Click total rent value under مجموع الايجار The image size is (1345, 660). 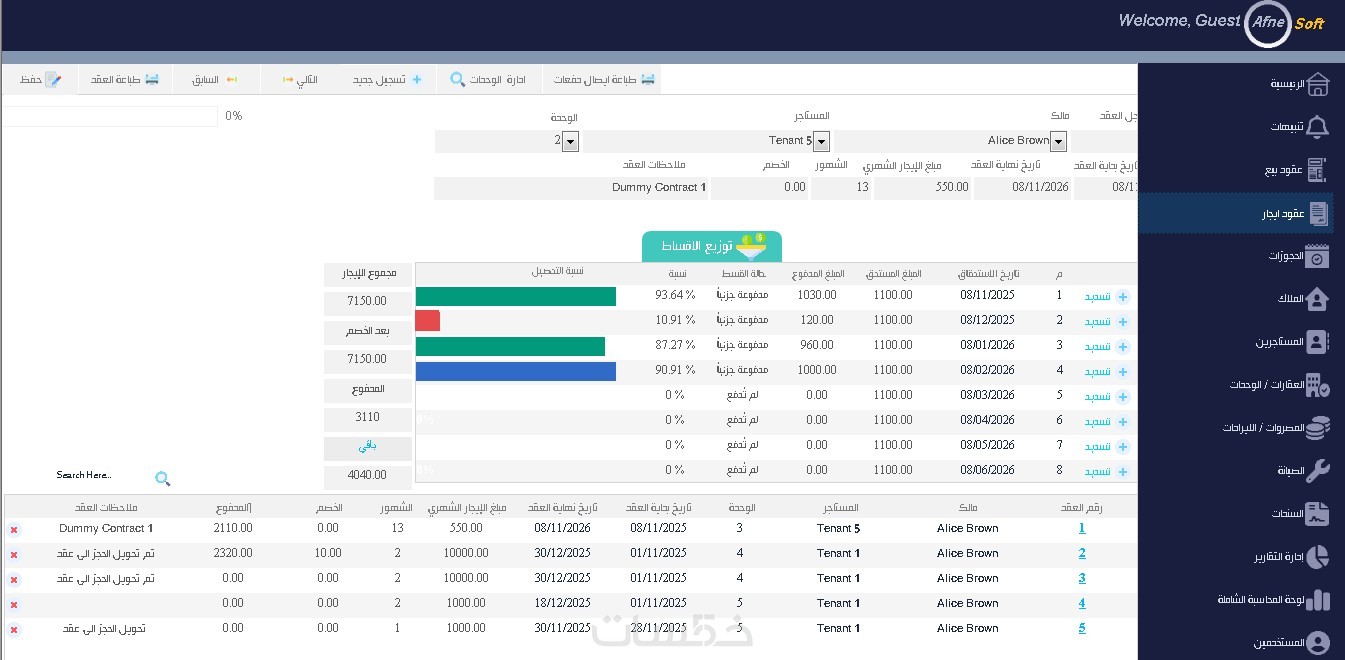[x=368, y=302]
